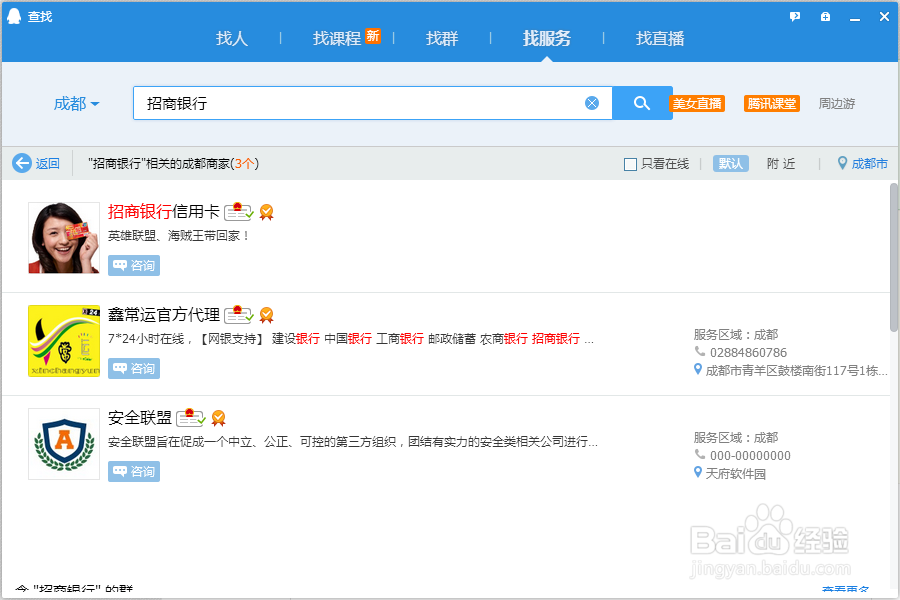Open the 招商银行信用卡 merchant title
Image resolution: width=900 pixels, height=600 pixels.
click(x=164, y=212)
